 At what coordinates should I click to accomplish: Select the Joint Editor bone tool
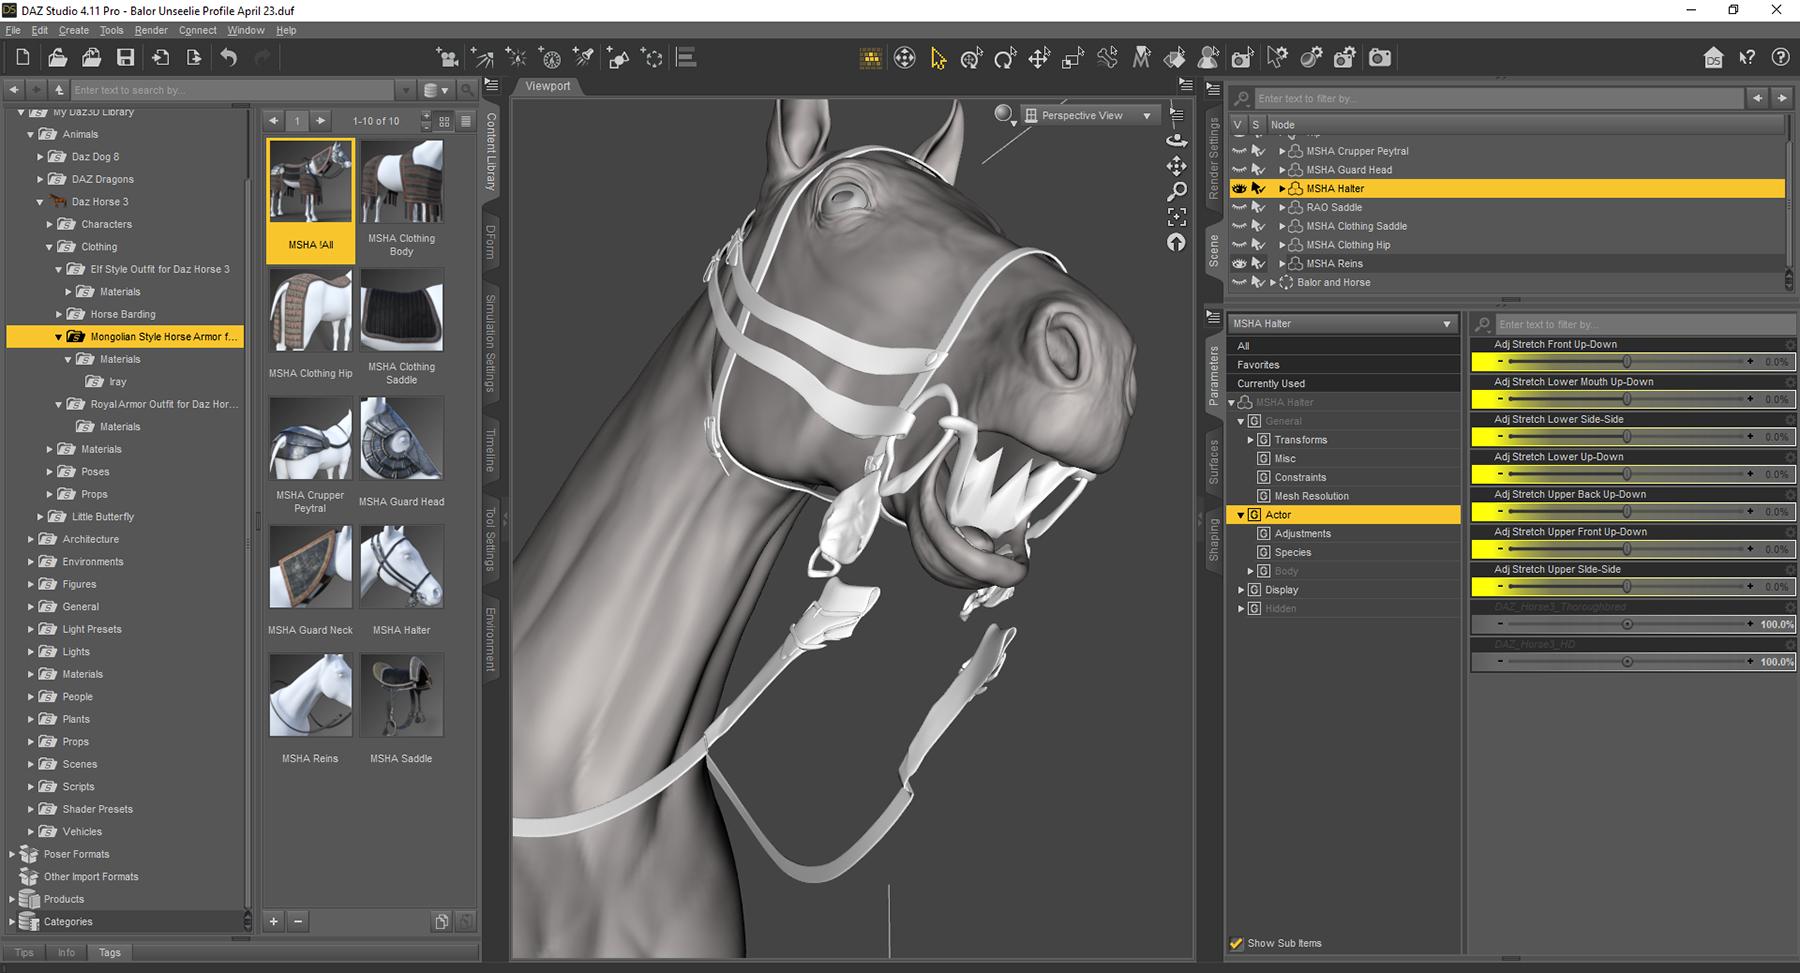(1107, 58)
